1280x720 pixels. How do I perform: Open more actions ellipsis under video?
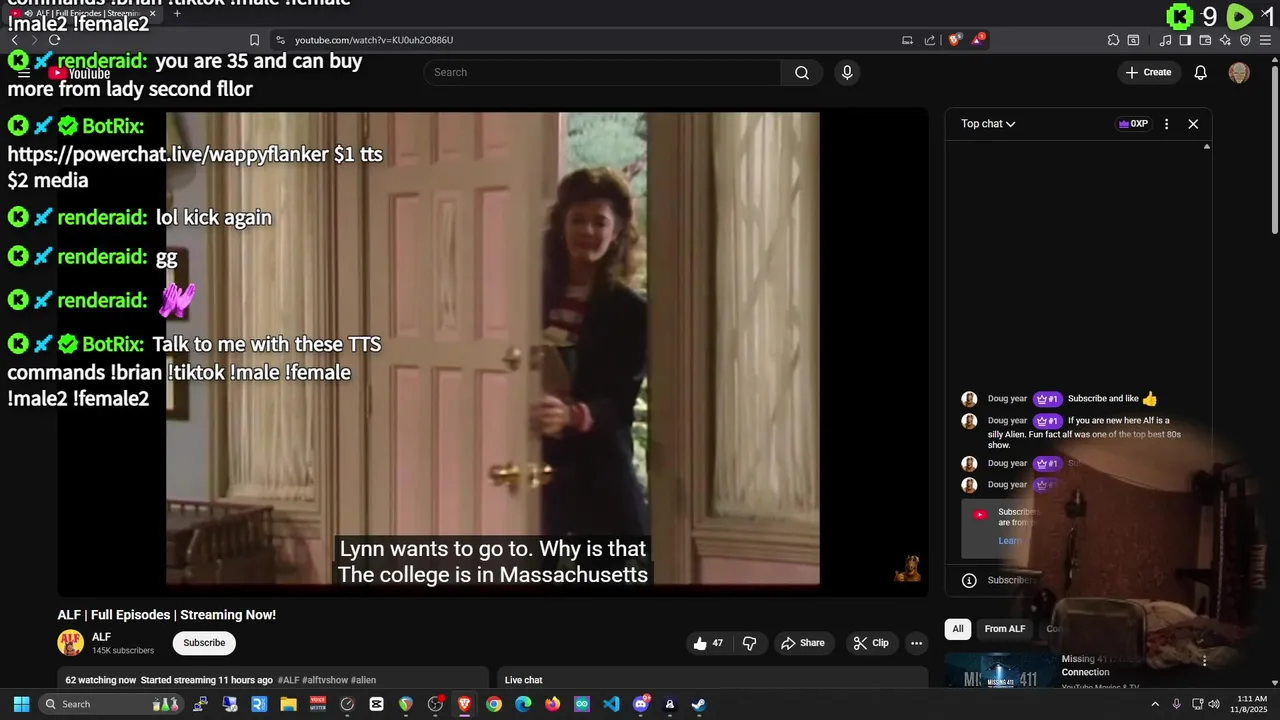[916, 643]
